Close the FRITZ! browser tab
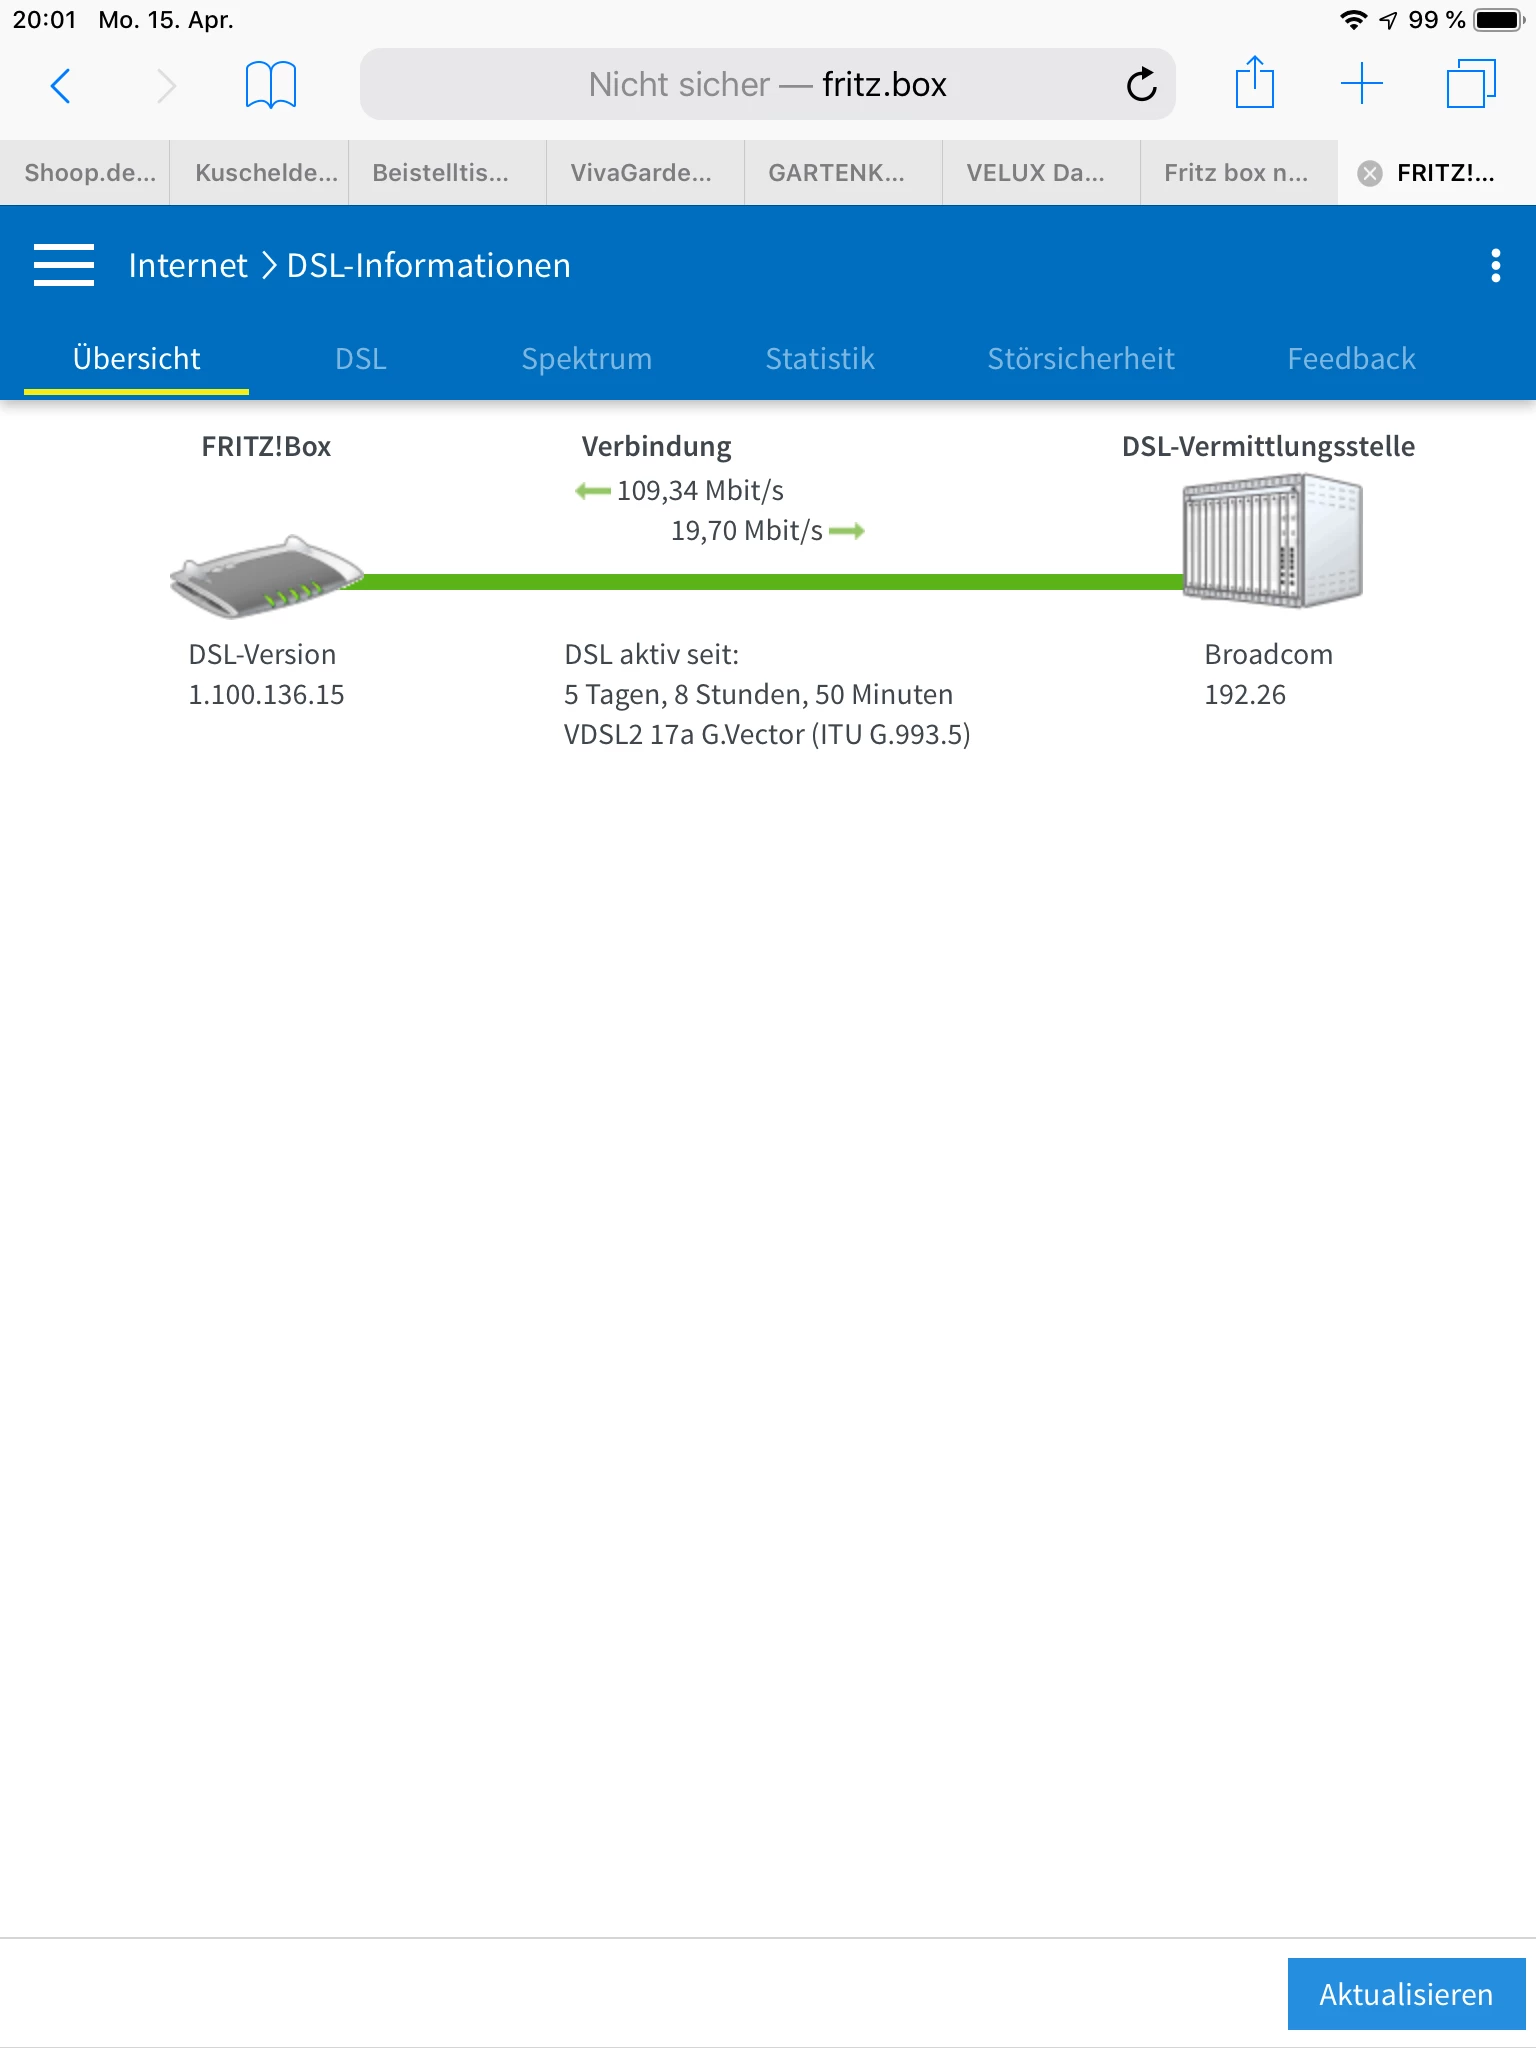Viewport: 1536px width, 2048px height. click(1370, 173)
